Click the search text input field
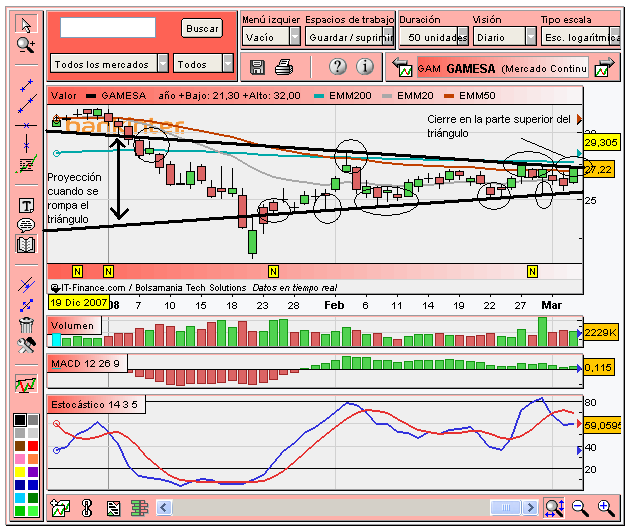 point(108,28)
